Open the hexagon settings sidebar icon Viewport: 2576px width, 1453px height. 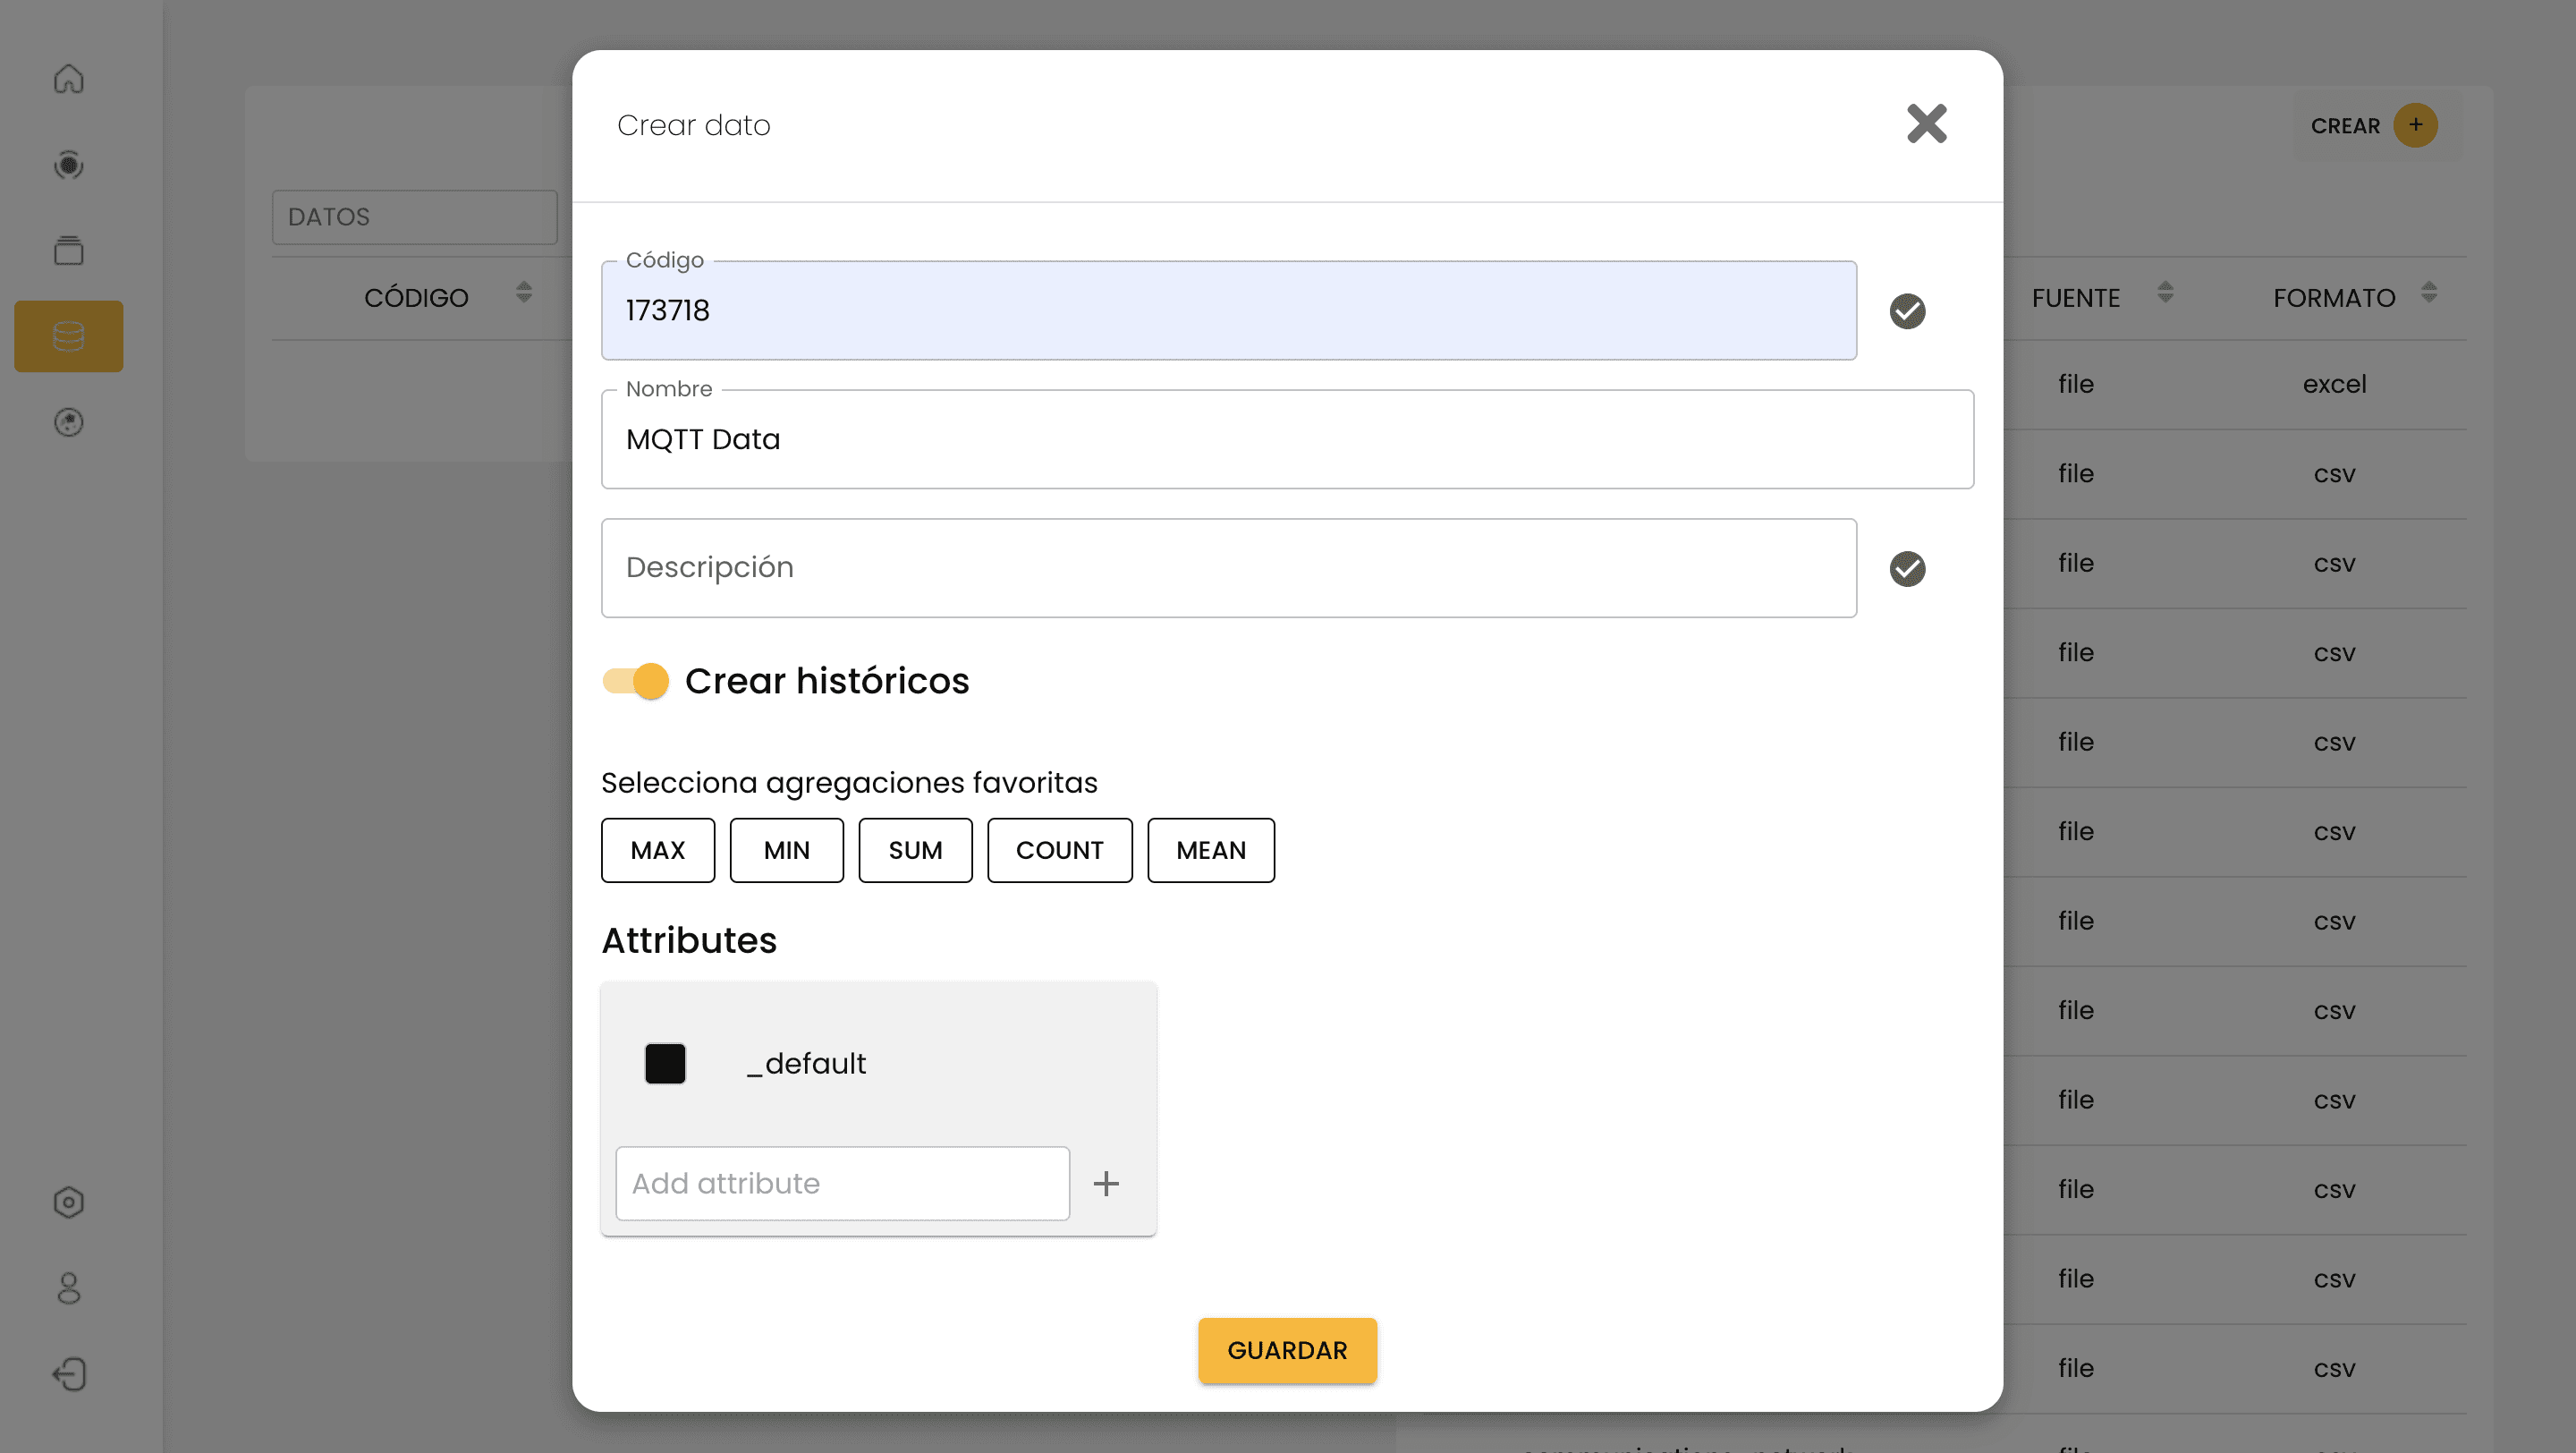[x=68, y=1201]
